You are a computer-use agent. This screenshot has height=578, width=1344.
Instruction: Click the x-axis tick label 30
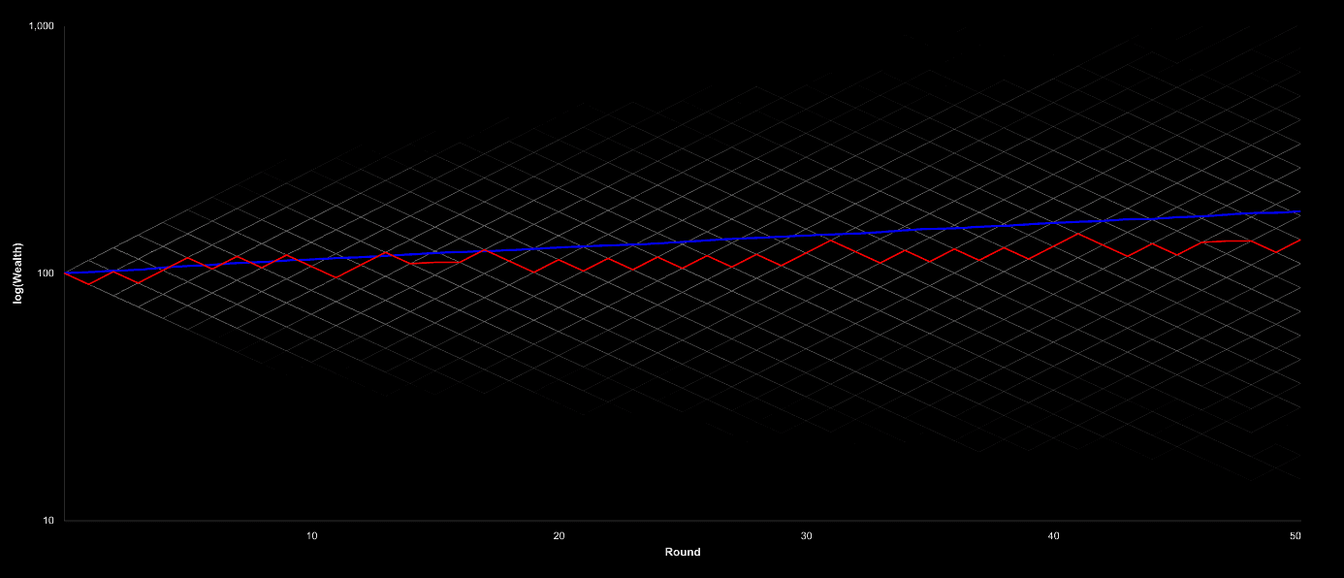coord(806,536)
